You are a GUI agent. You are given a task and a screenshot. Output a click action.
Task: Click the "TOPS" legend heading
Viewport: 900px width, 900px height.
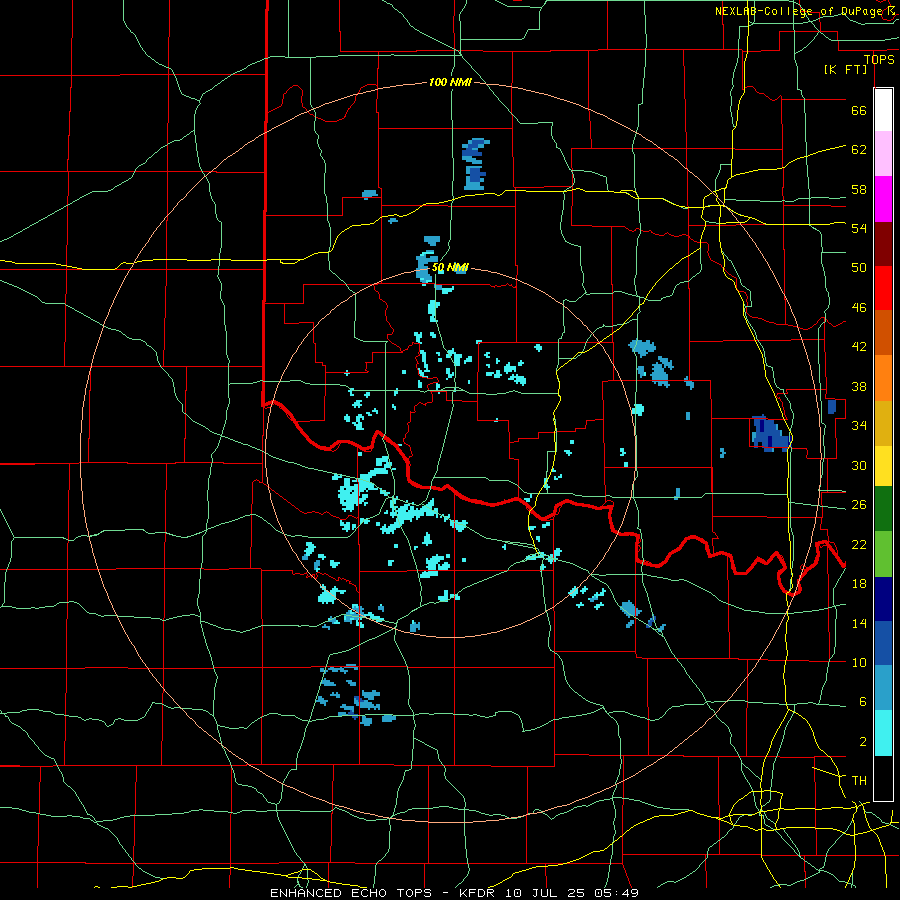(x=879, y=59)
